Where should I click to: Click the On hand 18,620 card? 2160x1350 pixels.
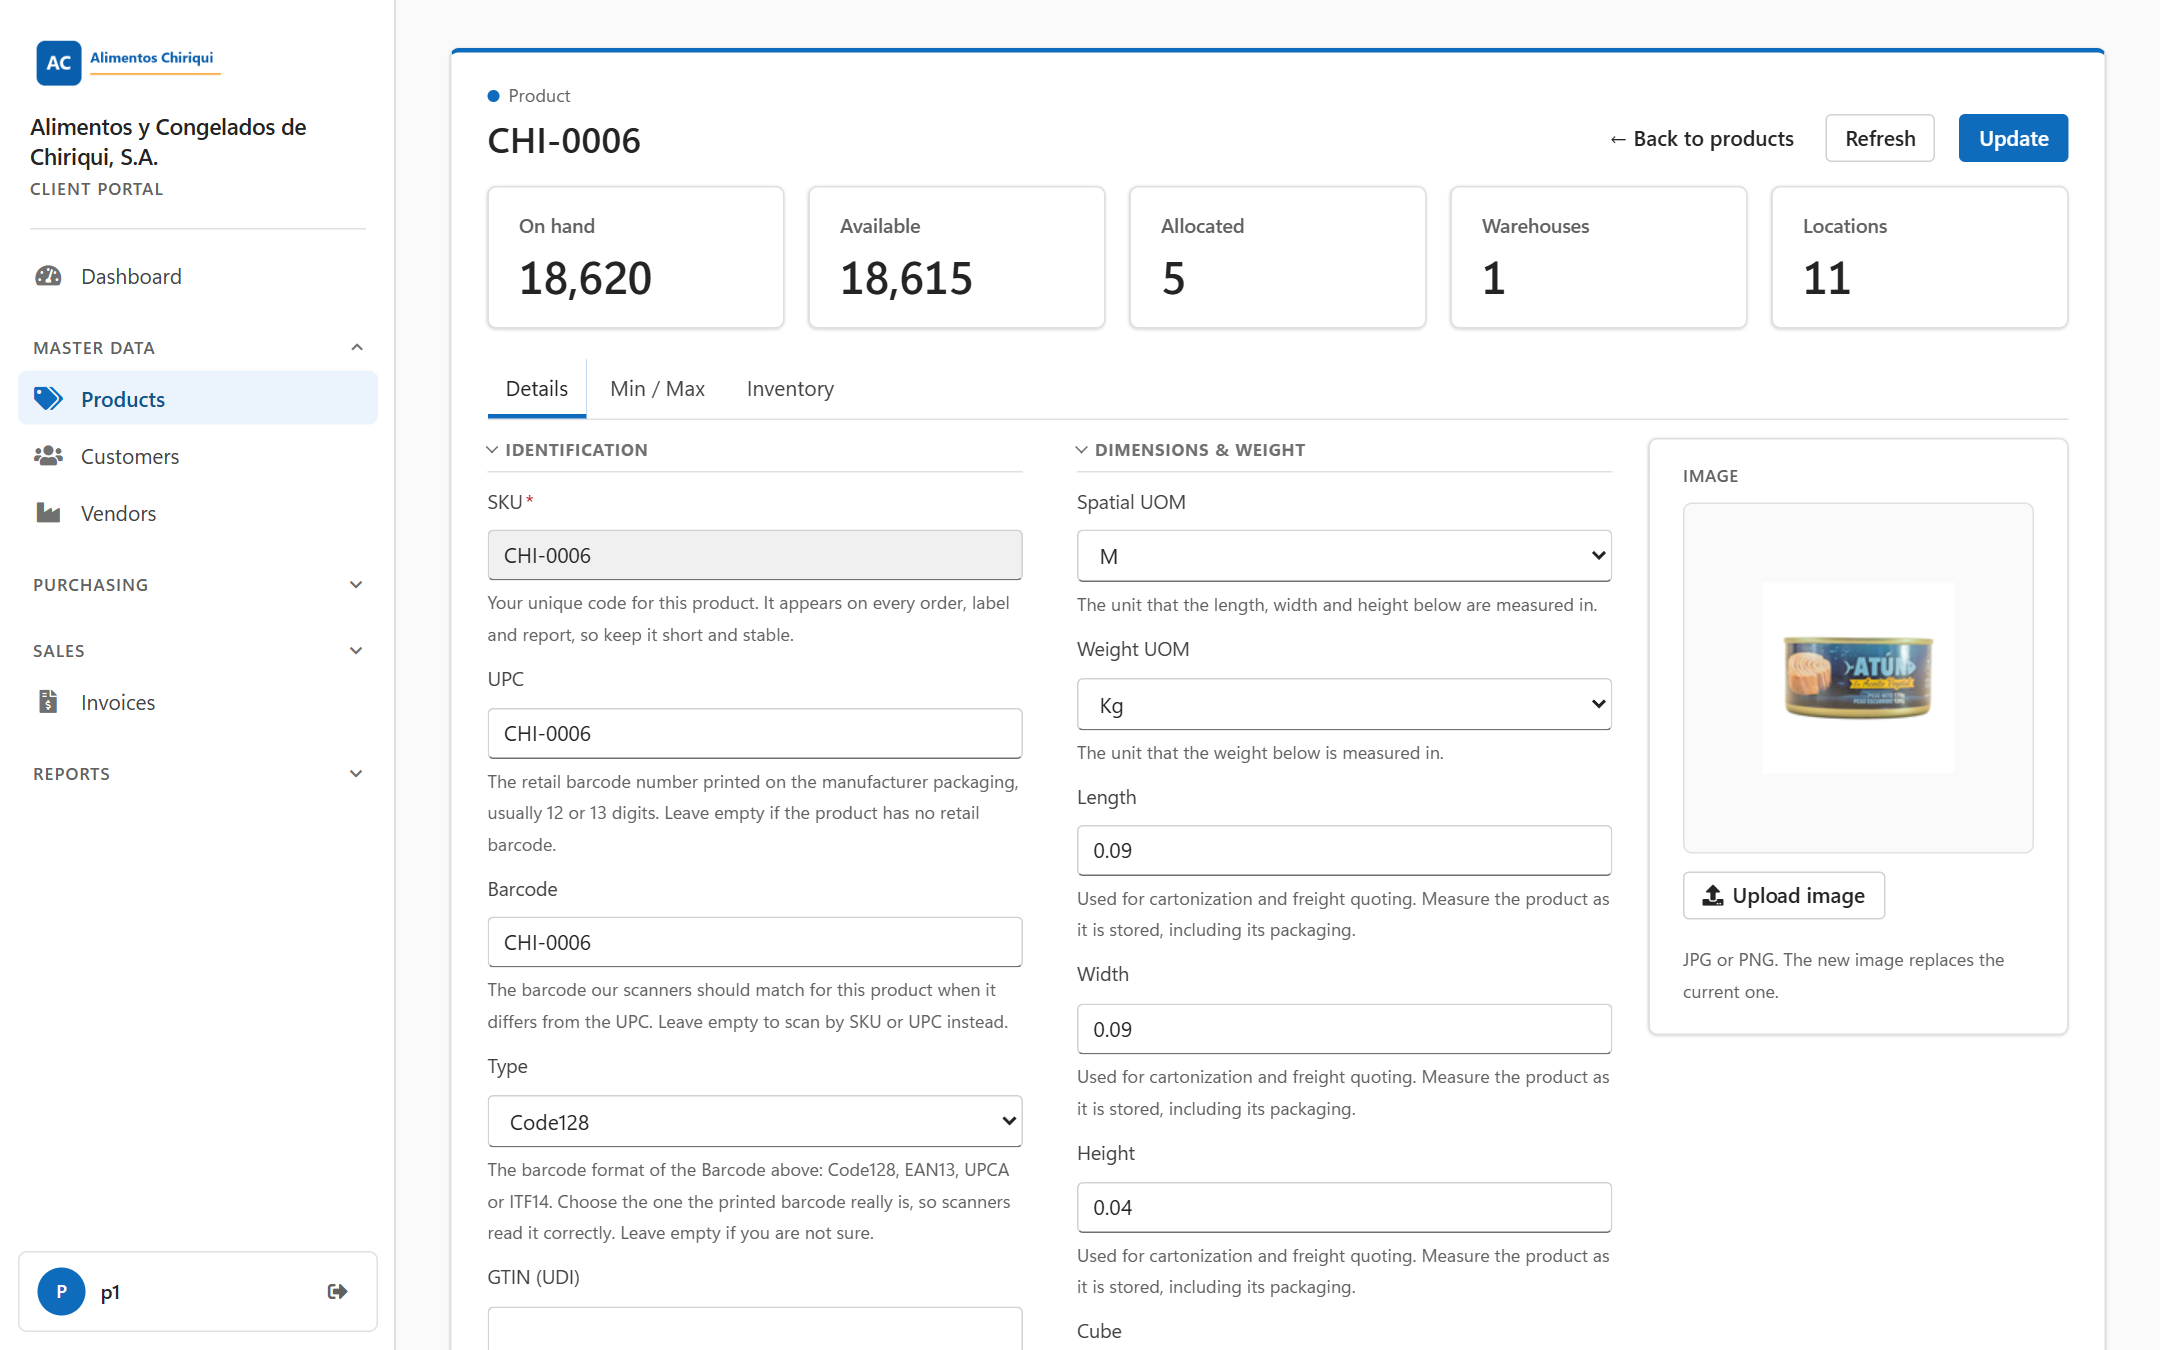coord(636,257)
